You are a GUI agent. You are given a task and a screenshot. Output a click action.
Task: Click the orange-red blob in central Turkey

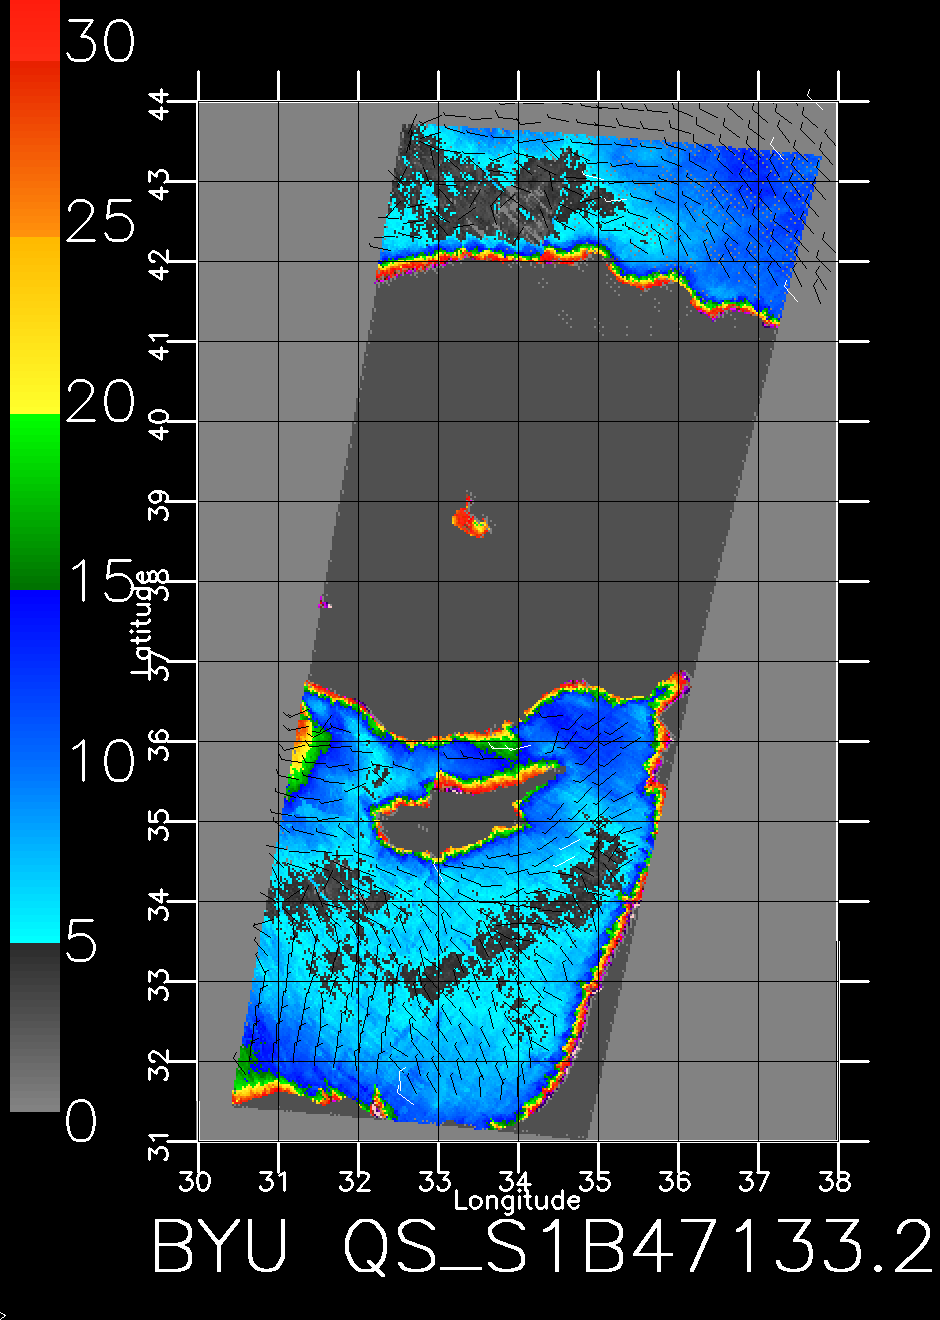click(x=470, y=519)
